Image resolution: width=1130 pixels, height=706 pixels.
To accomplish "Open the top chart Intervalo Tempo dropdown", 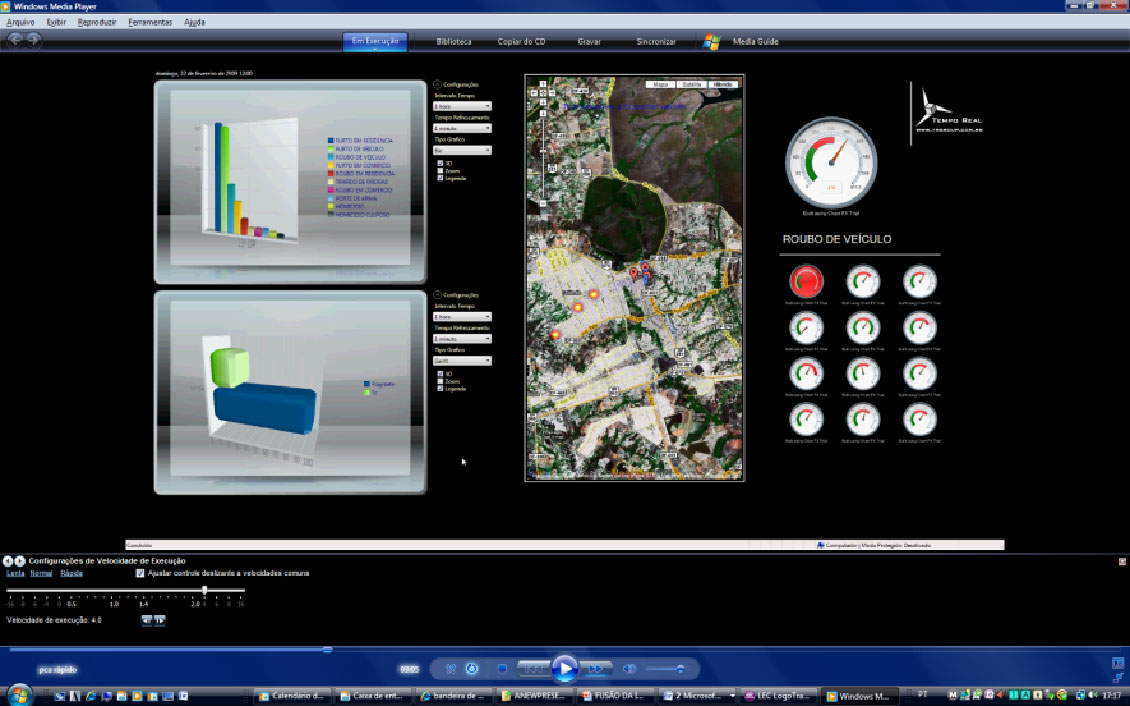I will point(462,106).
